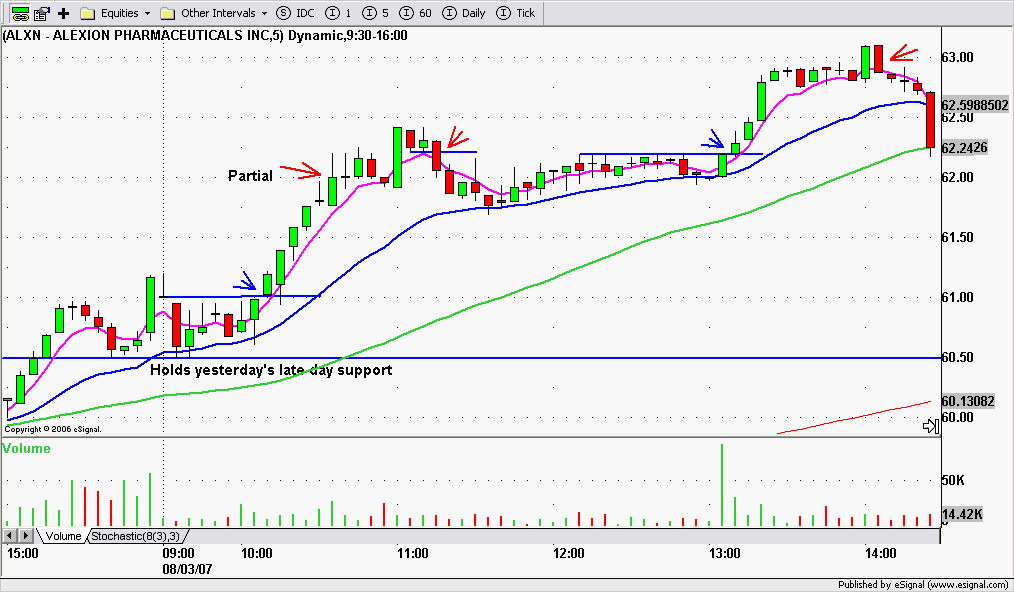Switch to the 5-minute interval
The image size is (1014, 592).
click(376, 13)
